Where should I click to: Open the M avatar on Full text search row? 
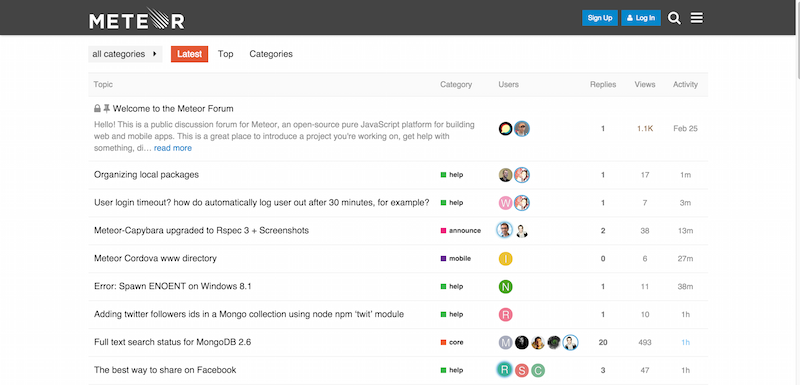505,343
